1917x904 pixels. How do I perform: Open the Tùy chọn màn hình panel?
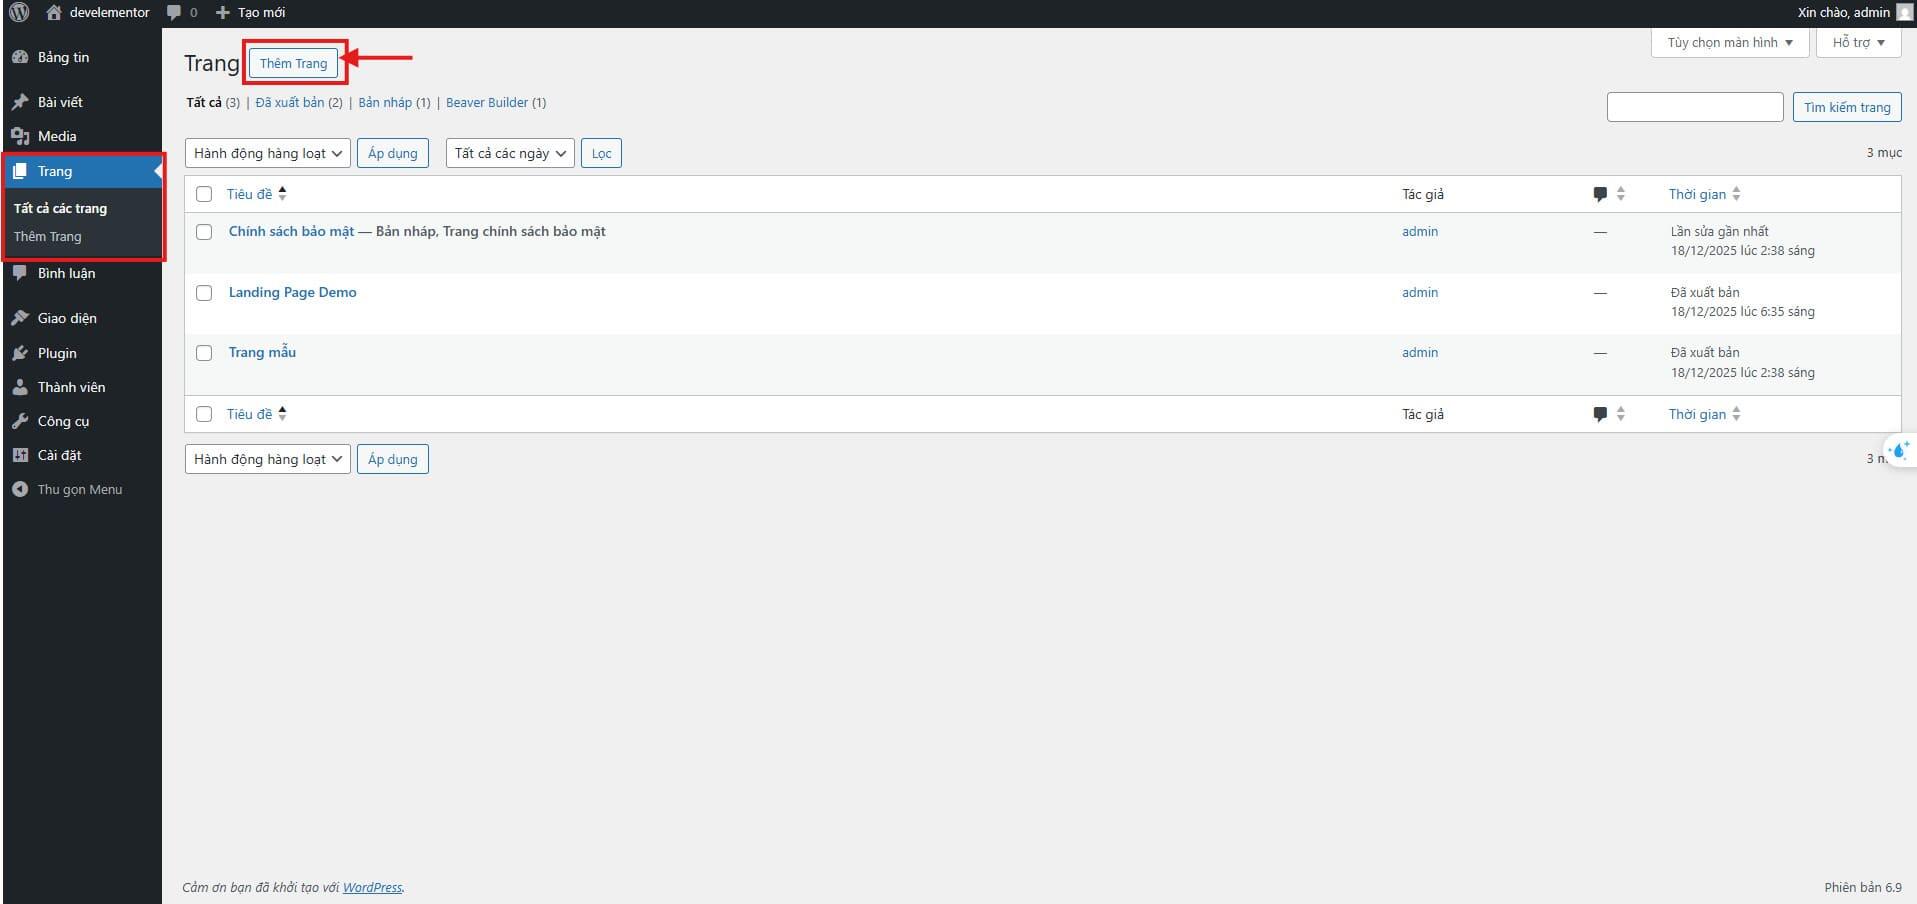1727,42
